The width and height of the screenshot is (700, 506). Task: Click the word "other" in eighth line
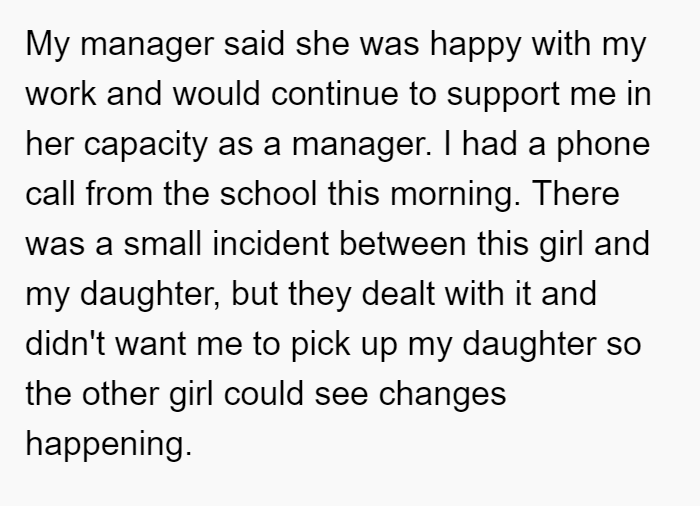[x=121, y=394]
